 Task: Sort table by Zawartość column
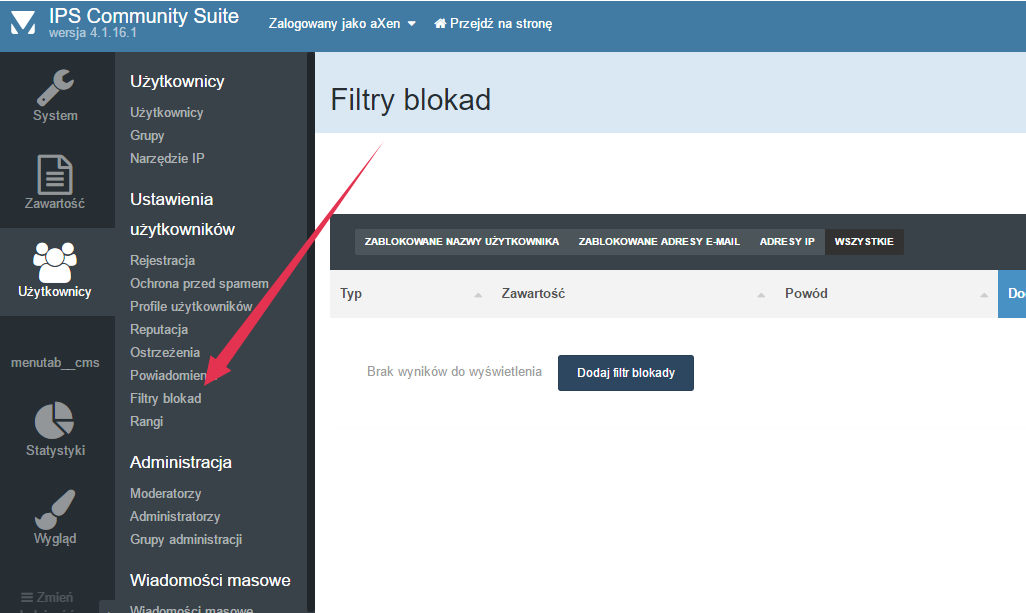(630, 294)
